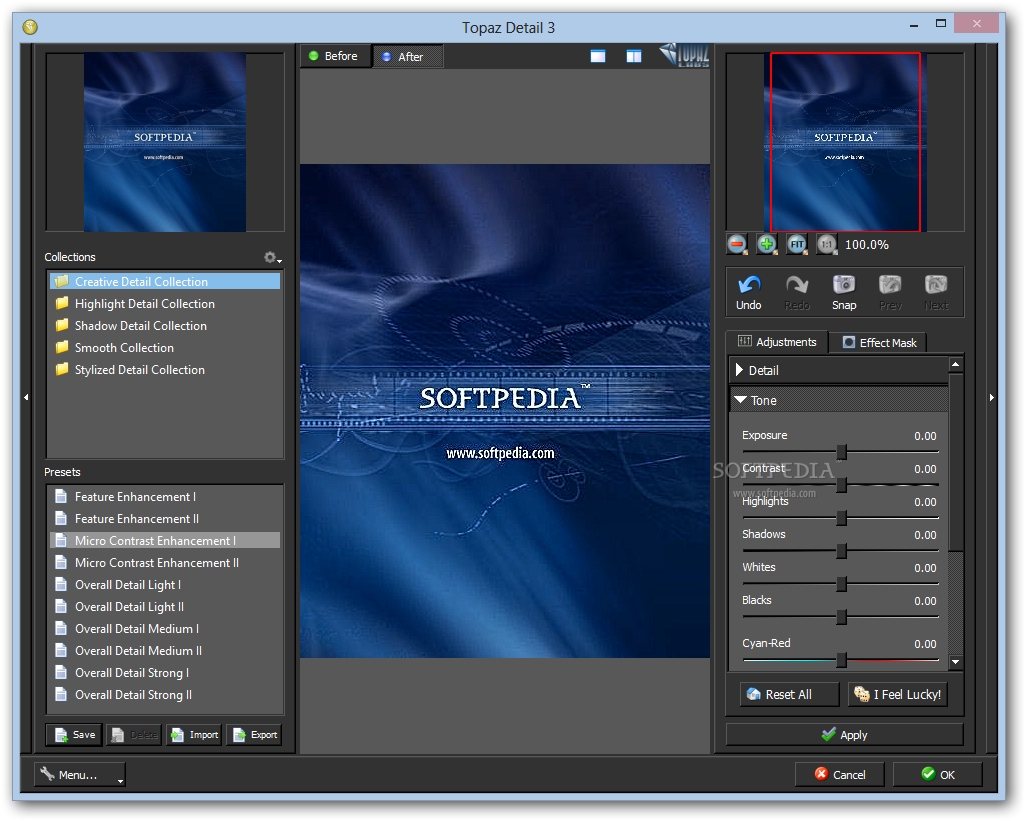Screen dimensions: 1026x821
Task: Go to Prev snapshot
Action: [x=891, y=292]
